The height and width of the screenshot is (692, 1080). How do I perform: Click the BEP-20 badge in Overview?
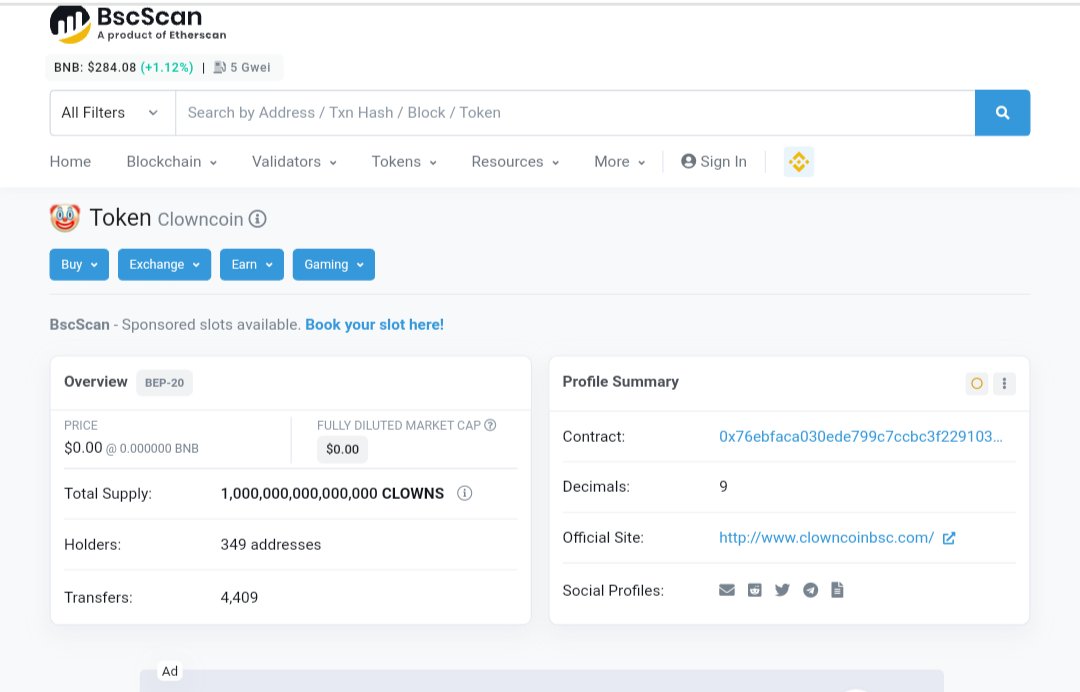[x=165, y=383]
